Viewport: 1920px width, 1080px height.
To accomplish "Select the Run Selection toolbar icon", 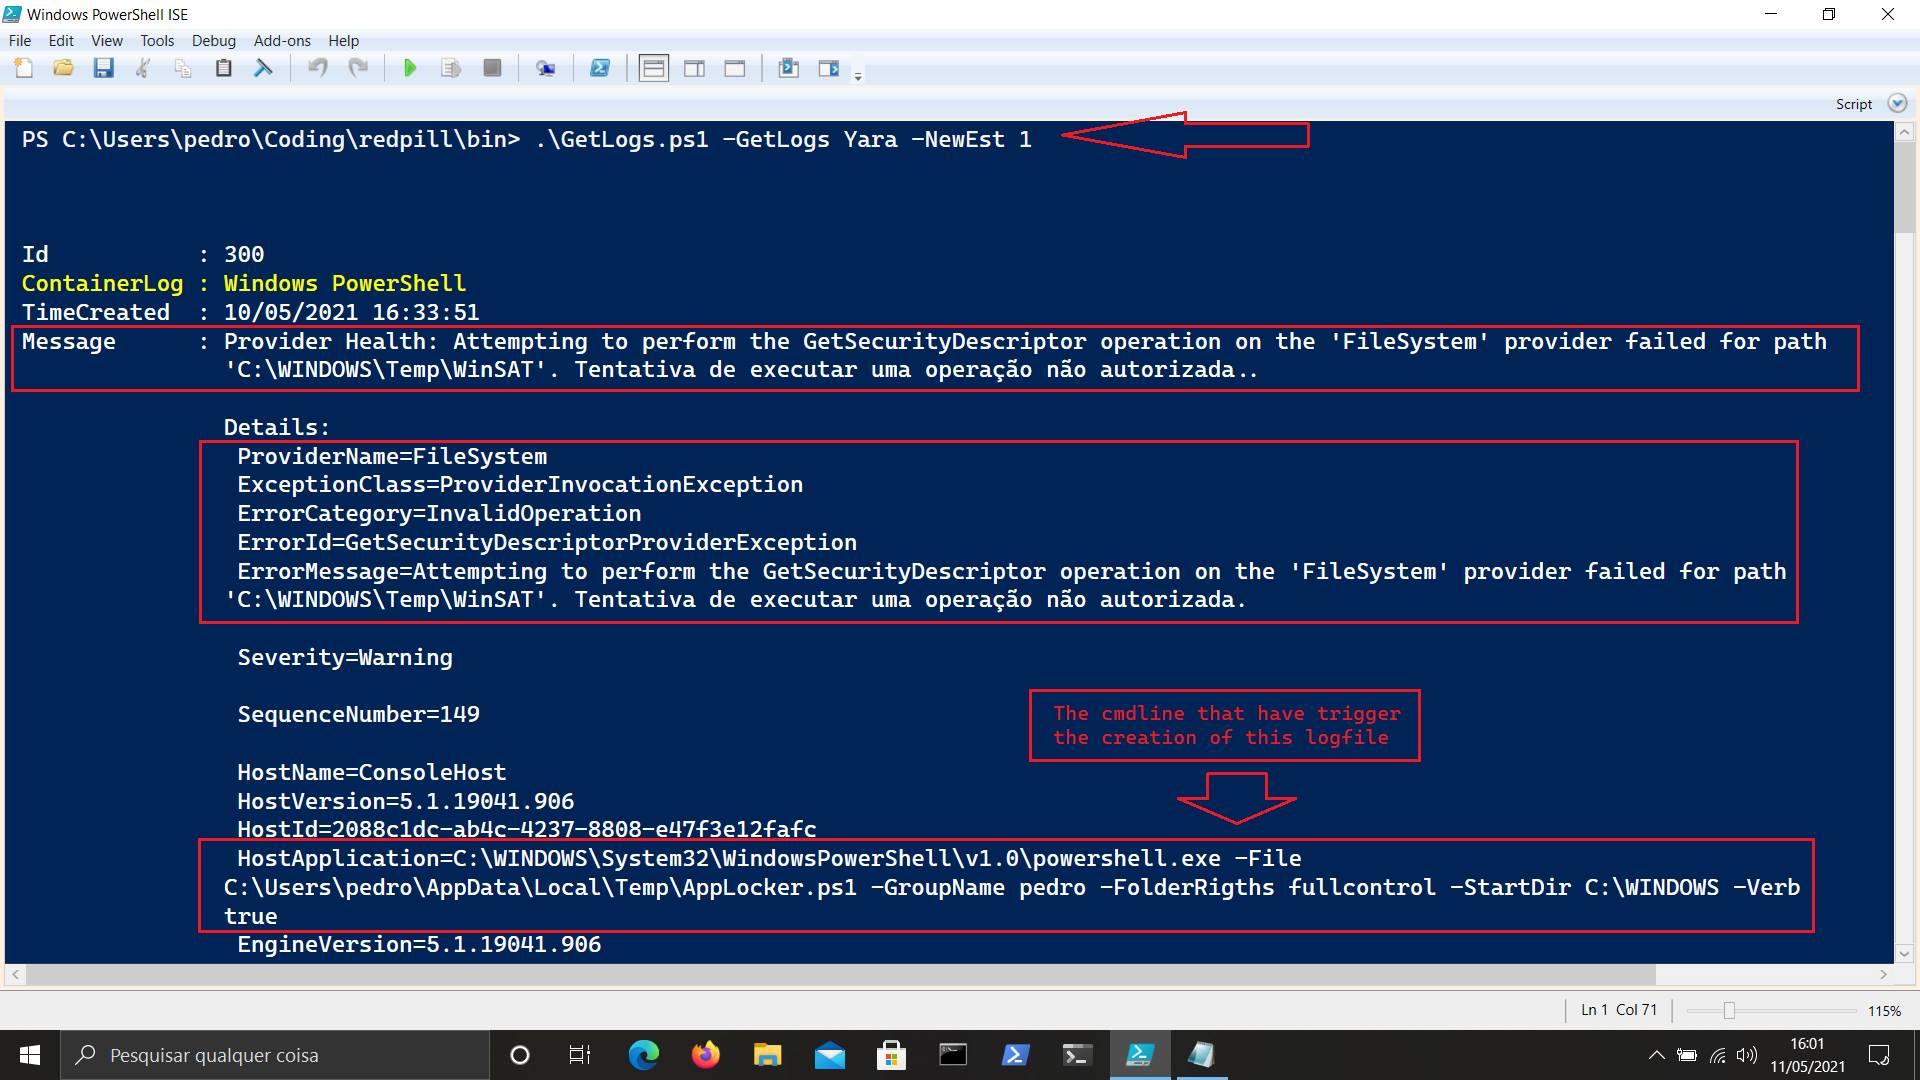I will coord(451,68).
